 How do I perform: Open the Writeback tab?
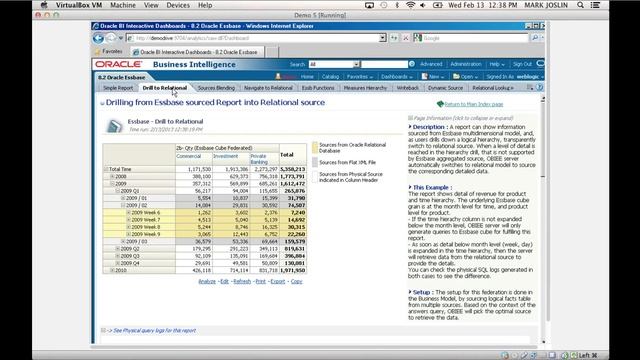coord(408,88)
